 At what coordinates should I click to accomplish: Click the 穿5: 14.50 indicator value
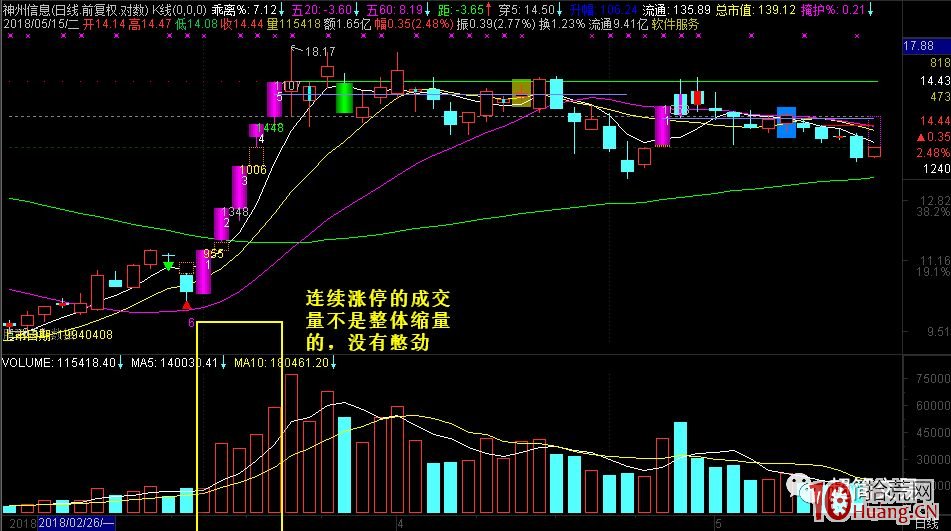(x=526, y=10)
